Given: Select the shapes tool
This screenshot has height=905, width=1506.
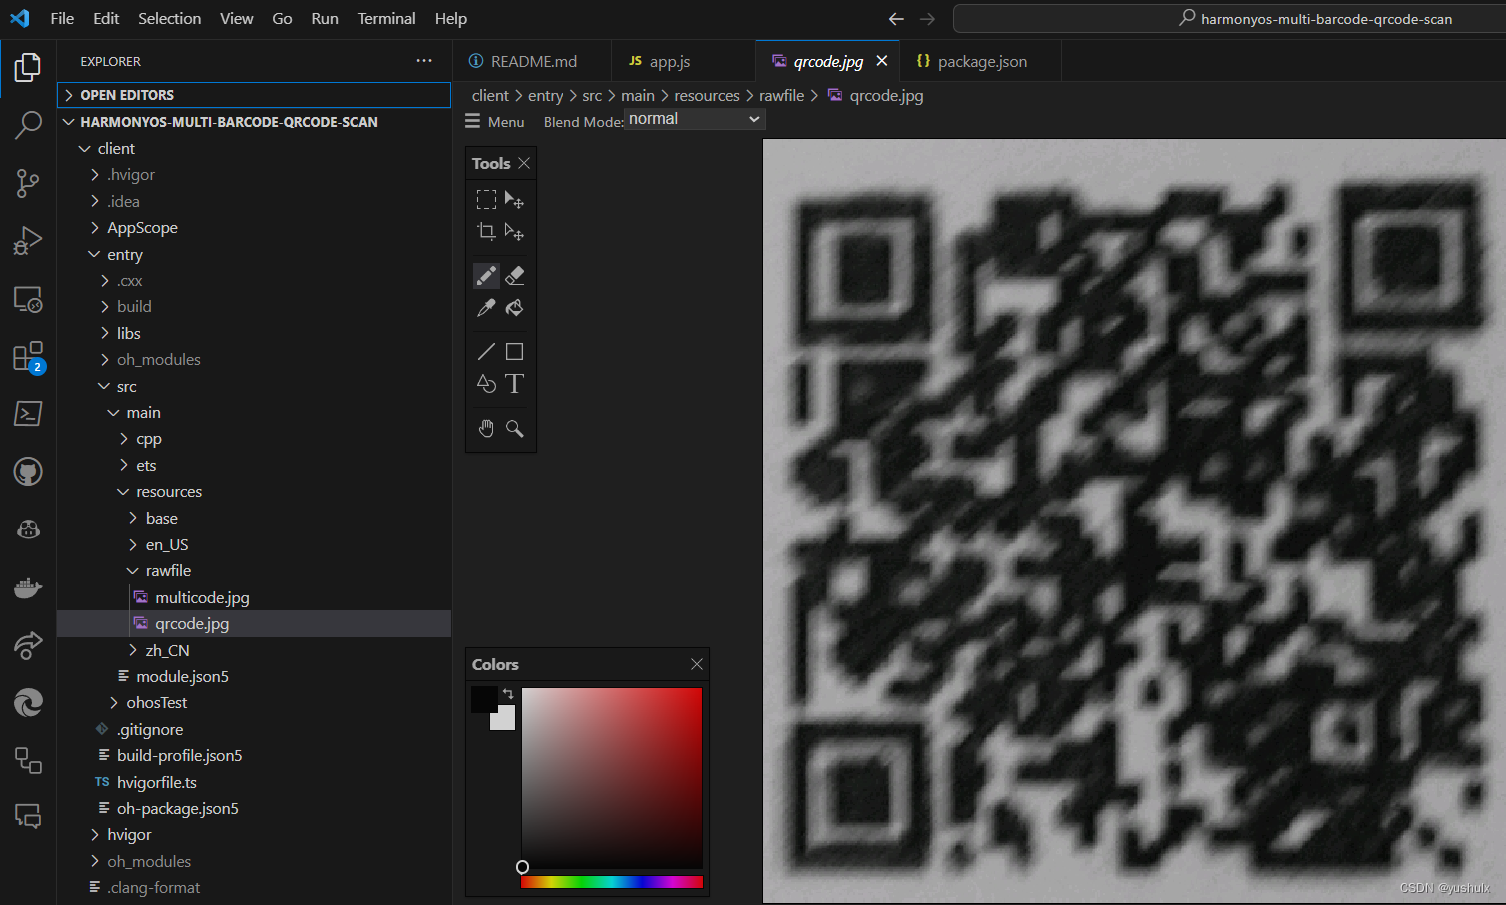Looking at the screenshot, I should (x=486, y=384).
